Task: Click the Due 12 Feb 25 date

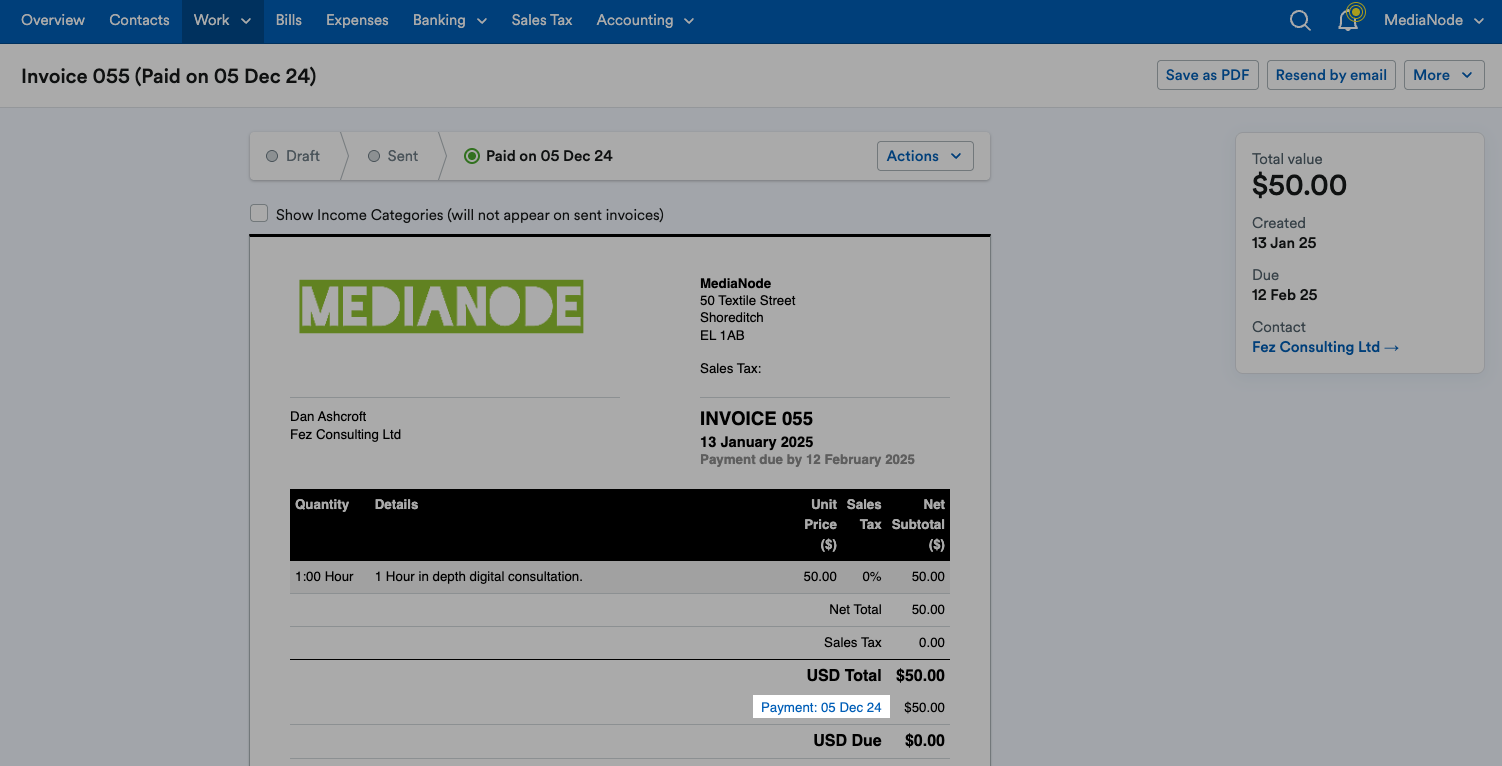Action: pos(1284,295)
